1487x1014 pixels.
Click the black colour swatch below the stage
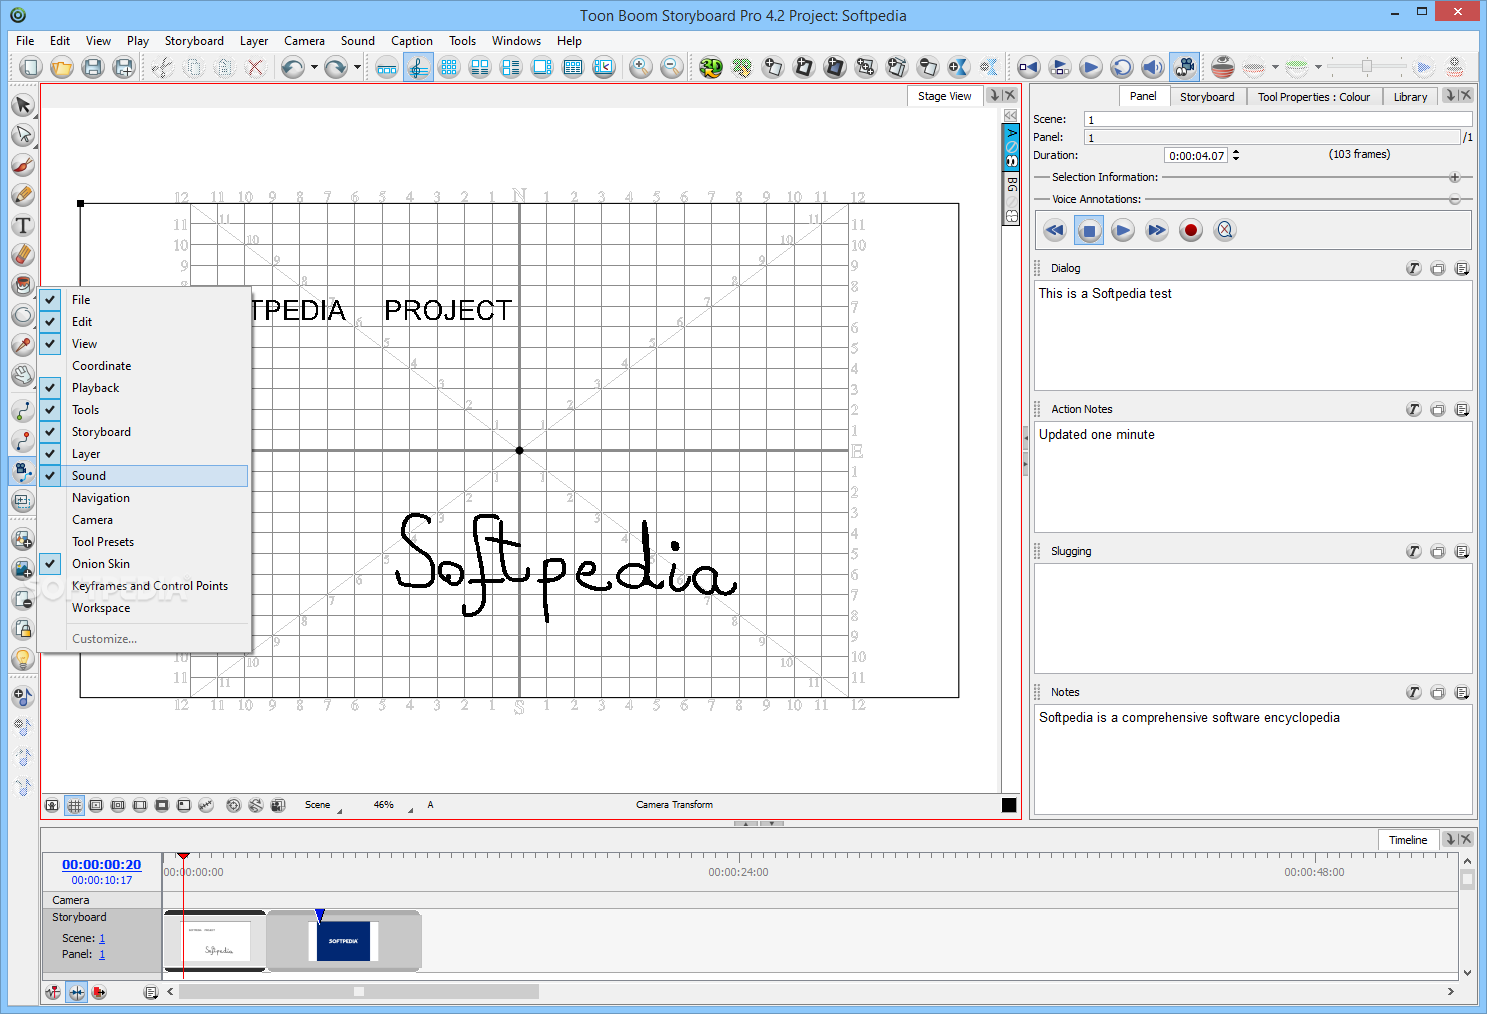1009,805
